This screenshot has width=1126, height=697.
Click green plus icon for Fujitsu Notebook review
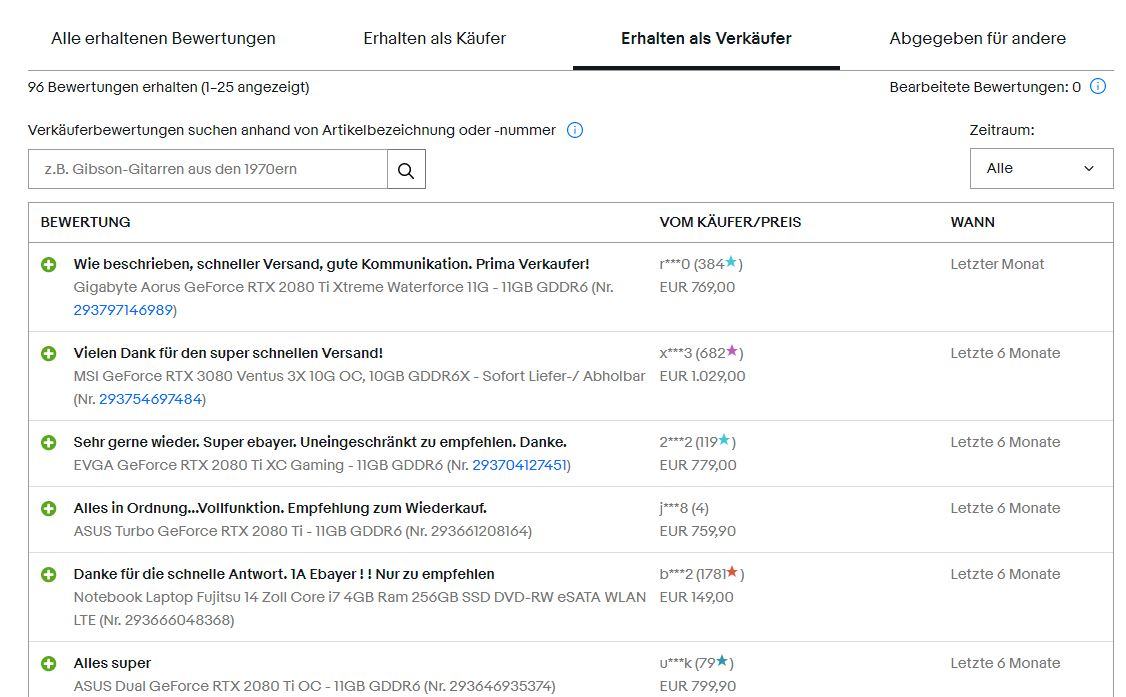click(48, 574)
